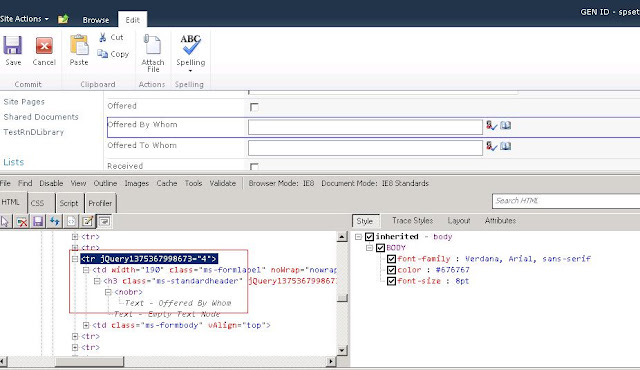Open address book for Offered By Whom
This screenshot has width=640, height=370.
click(505, 125)
